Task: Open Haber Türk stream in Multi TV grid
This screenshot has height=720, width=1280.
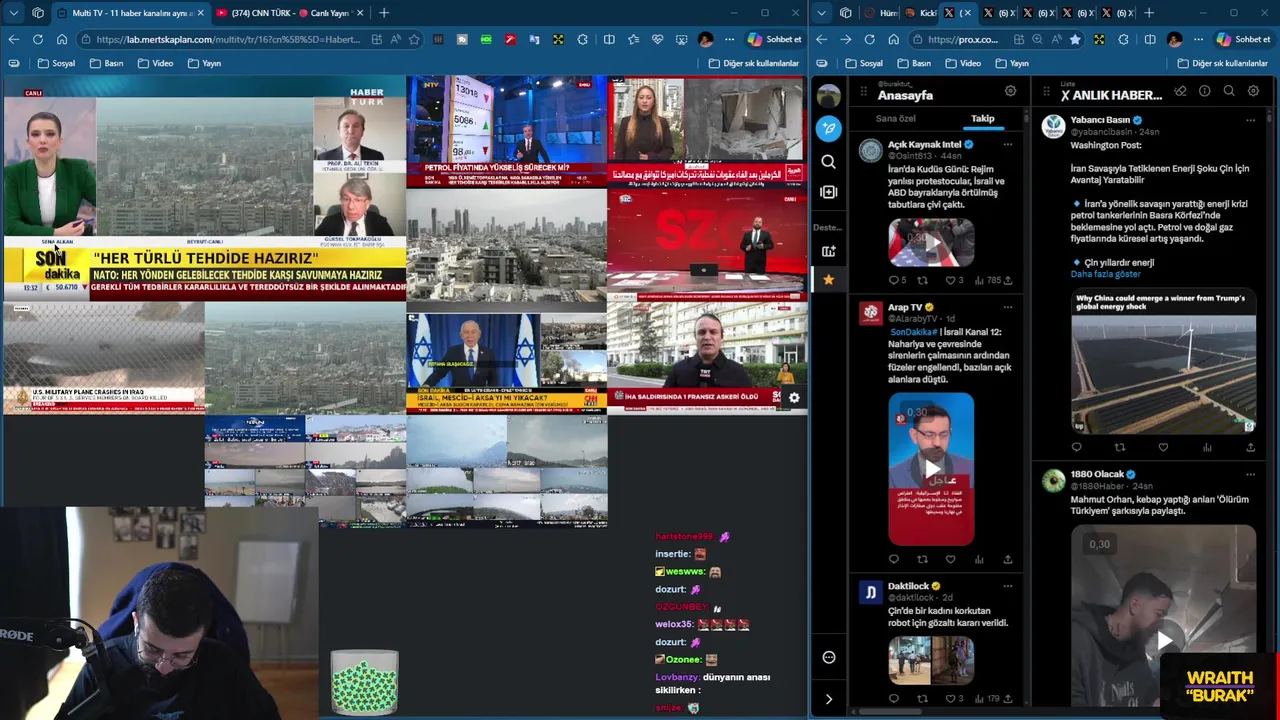Action: (204, 188)
